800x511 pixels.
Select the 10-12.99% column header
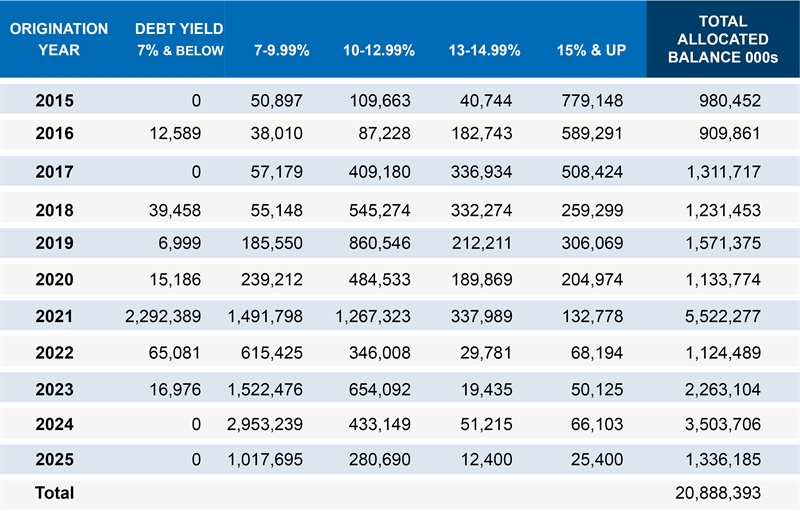click(379, 50)
